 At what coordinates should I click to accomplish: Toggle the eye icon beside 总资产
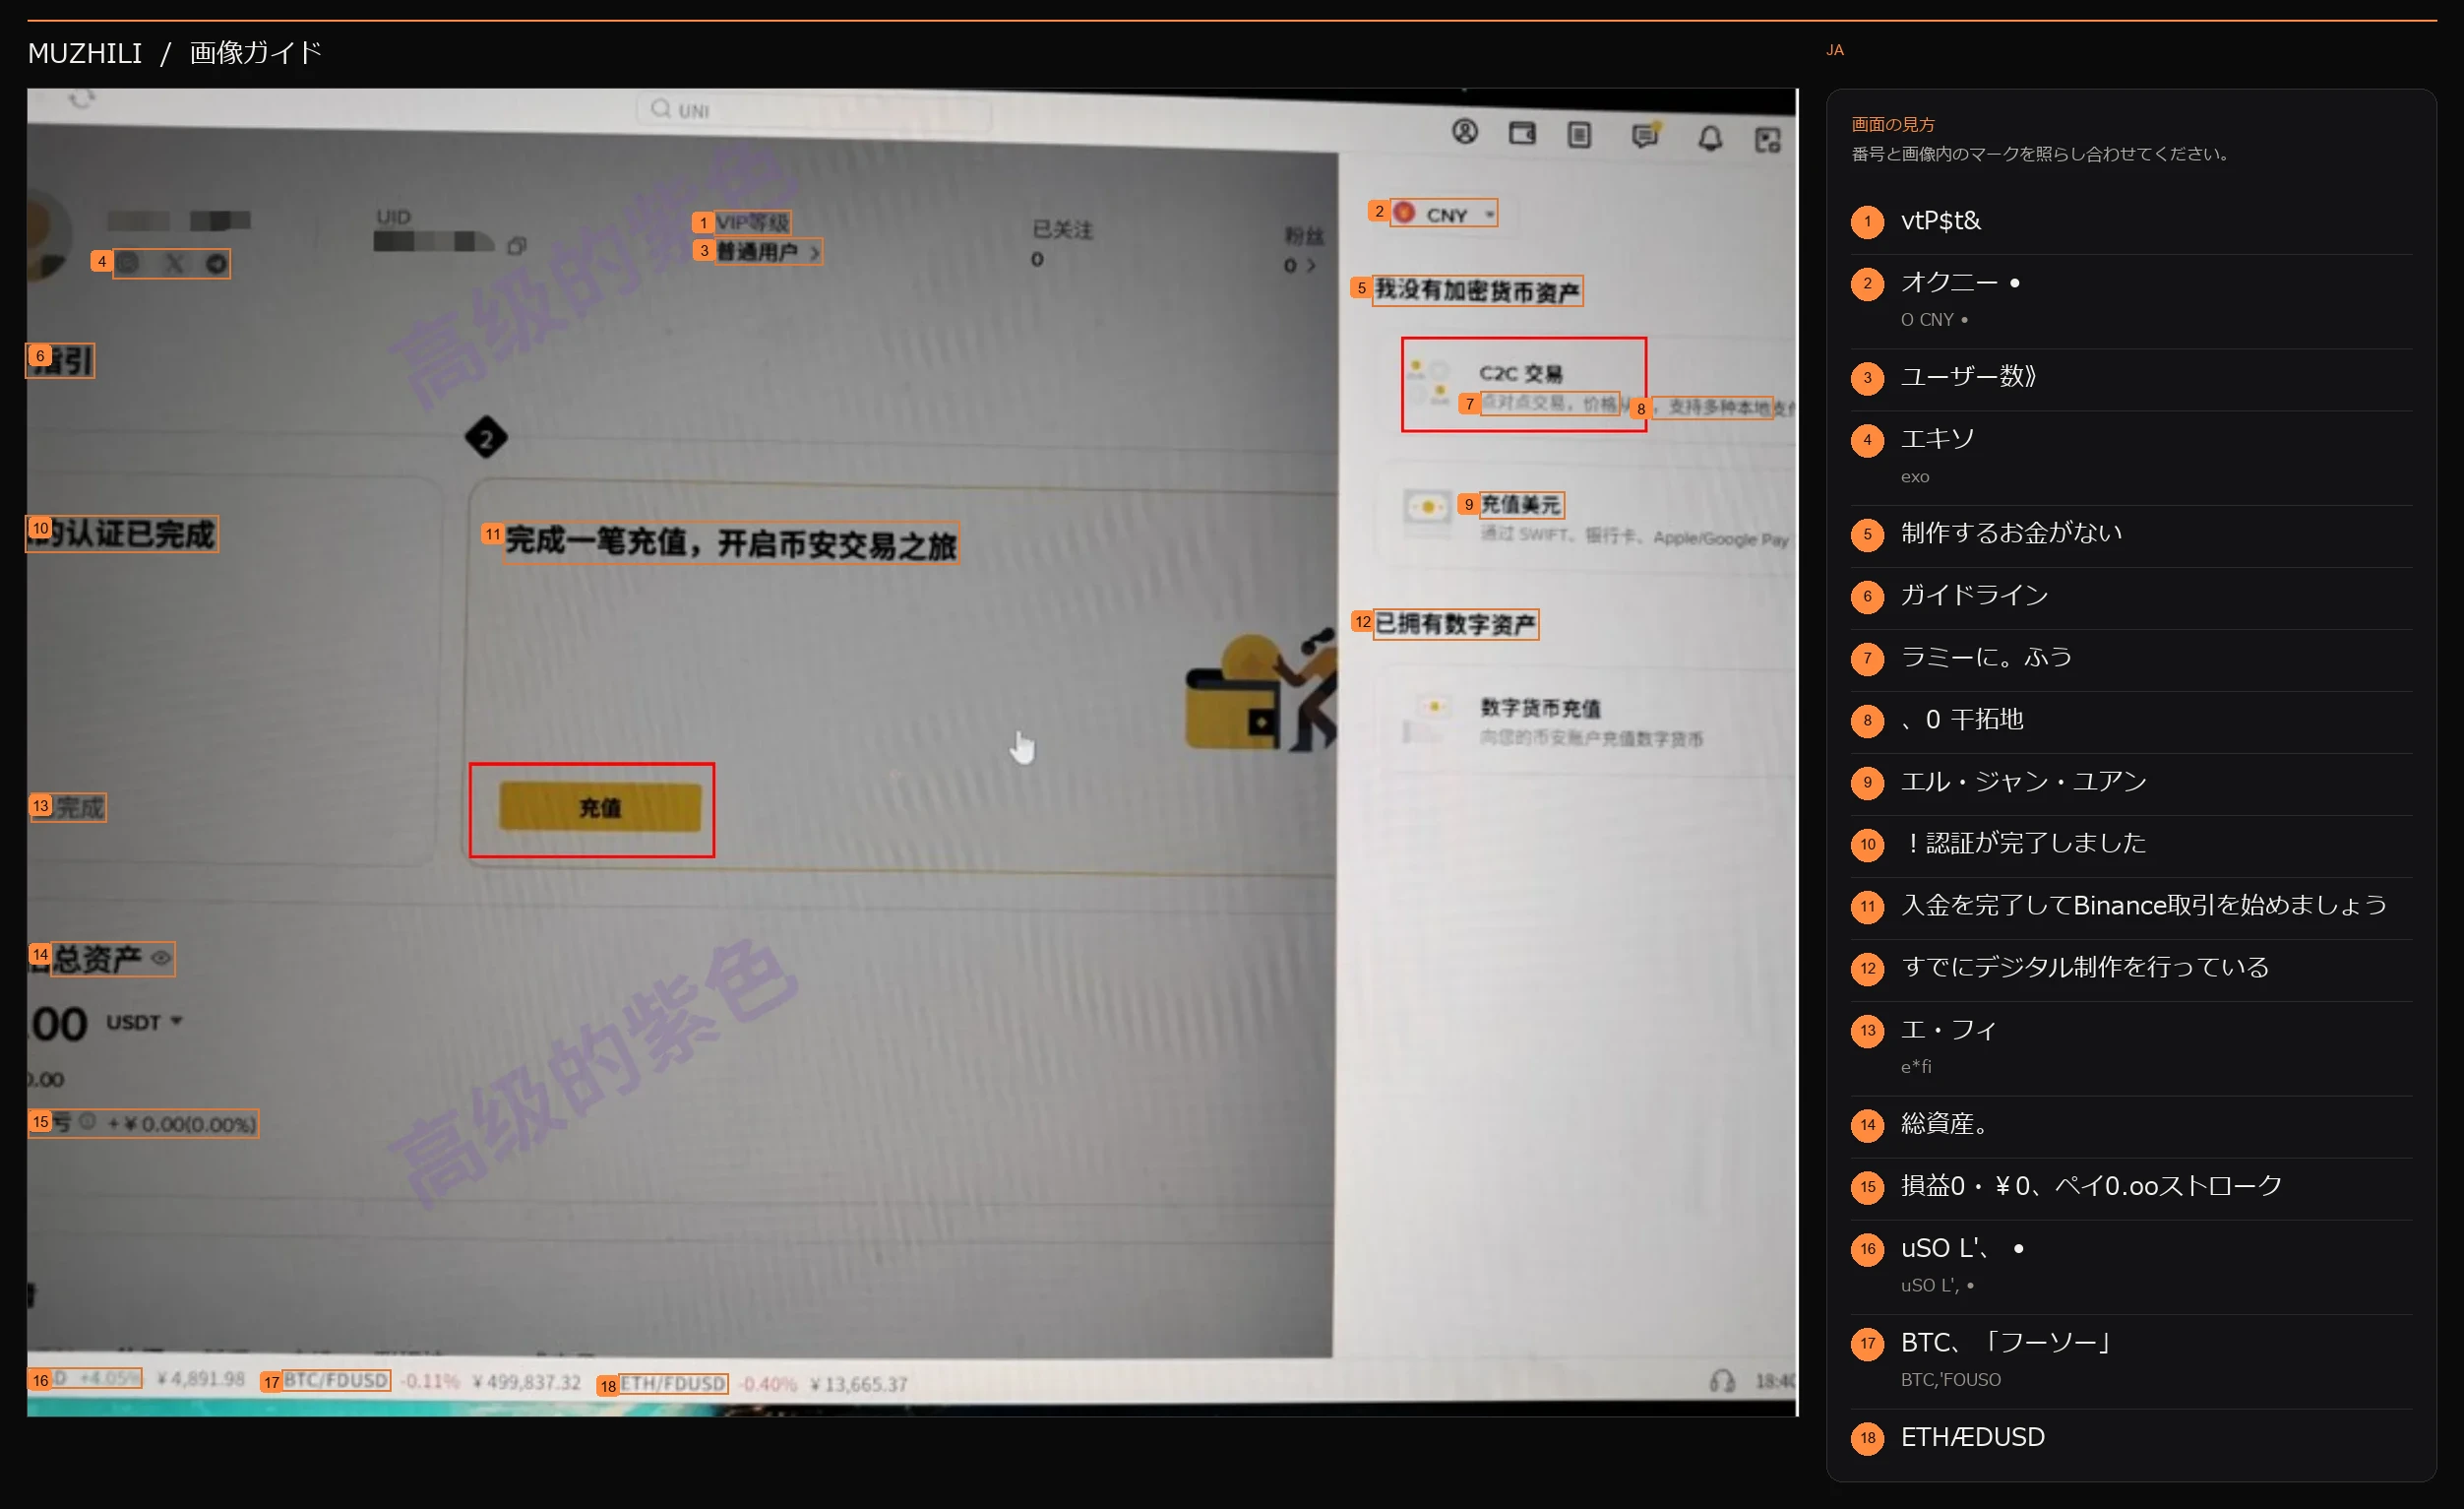[160, 958]
